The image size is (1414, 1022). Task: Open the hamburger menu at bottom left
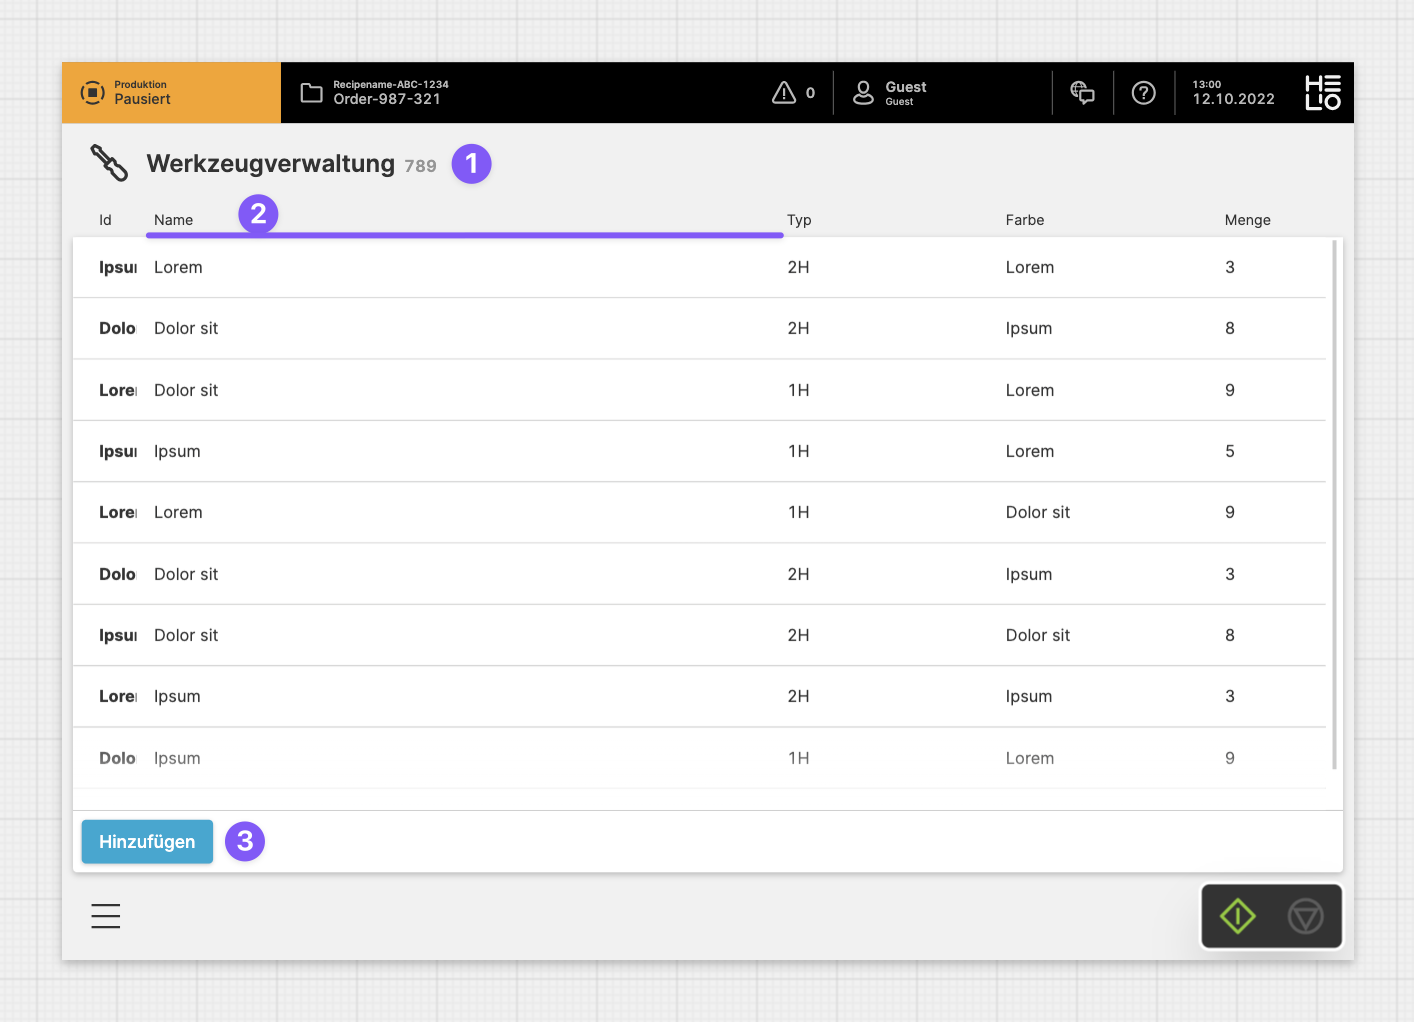(x=106, y=916)
